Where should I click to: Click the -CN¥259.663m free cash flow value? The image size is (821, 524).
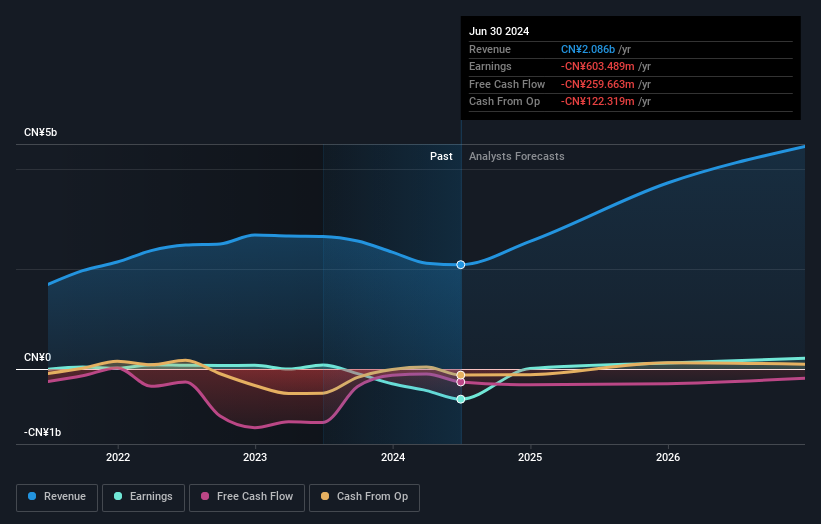coord(597,84)
